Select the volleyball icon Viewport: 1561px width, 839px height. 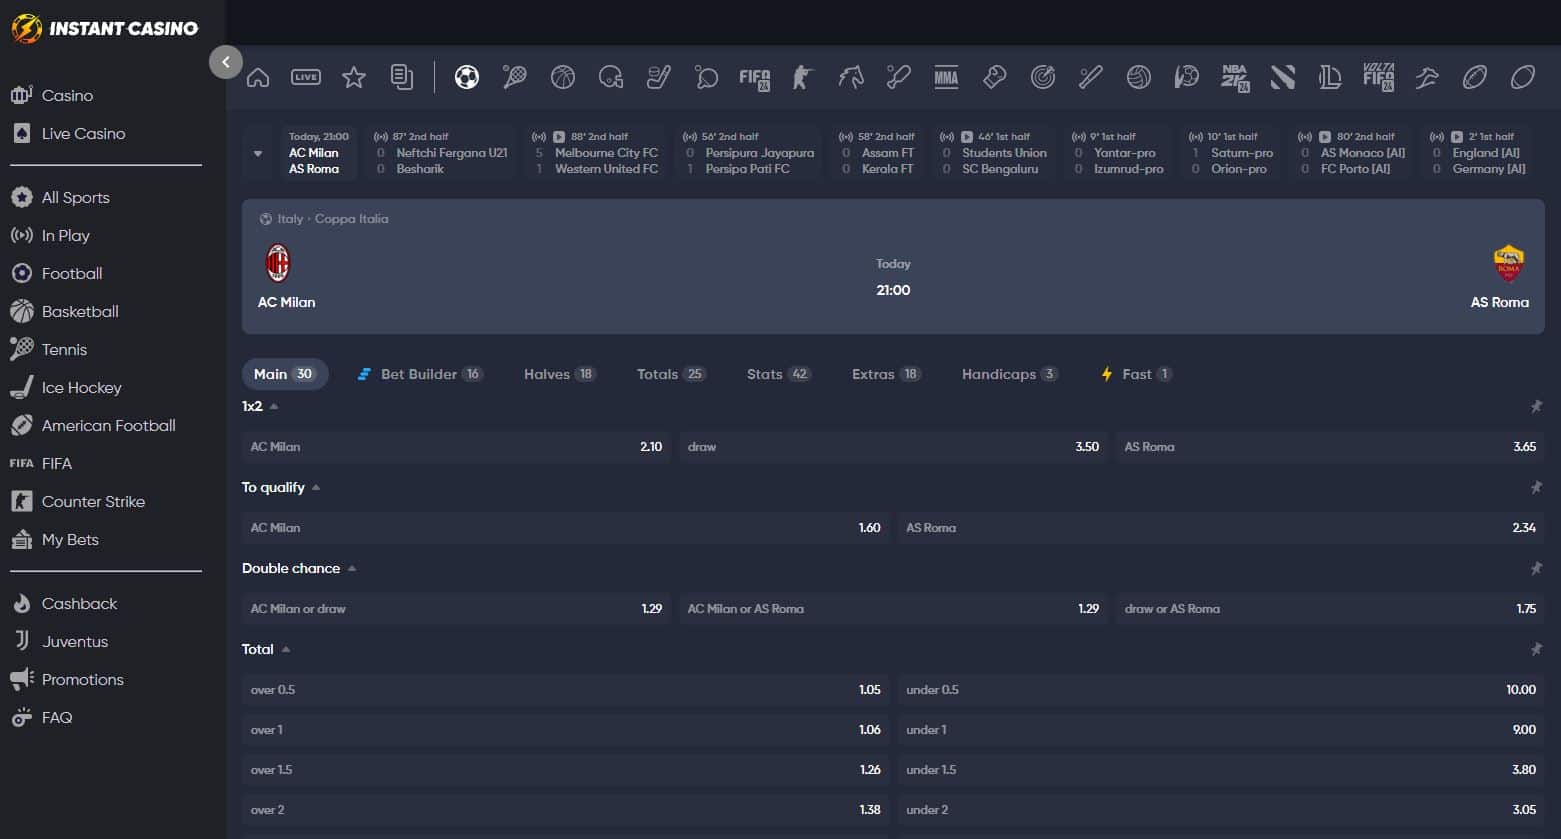(x=1139, y=77)
